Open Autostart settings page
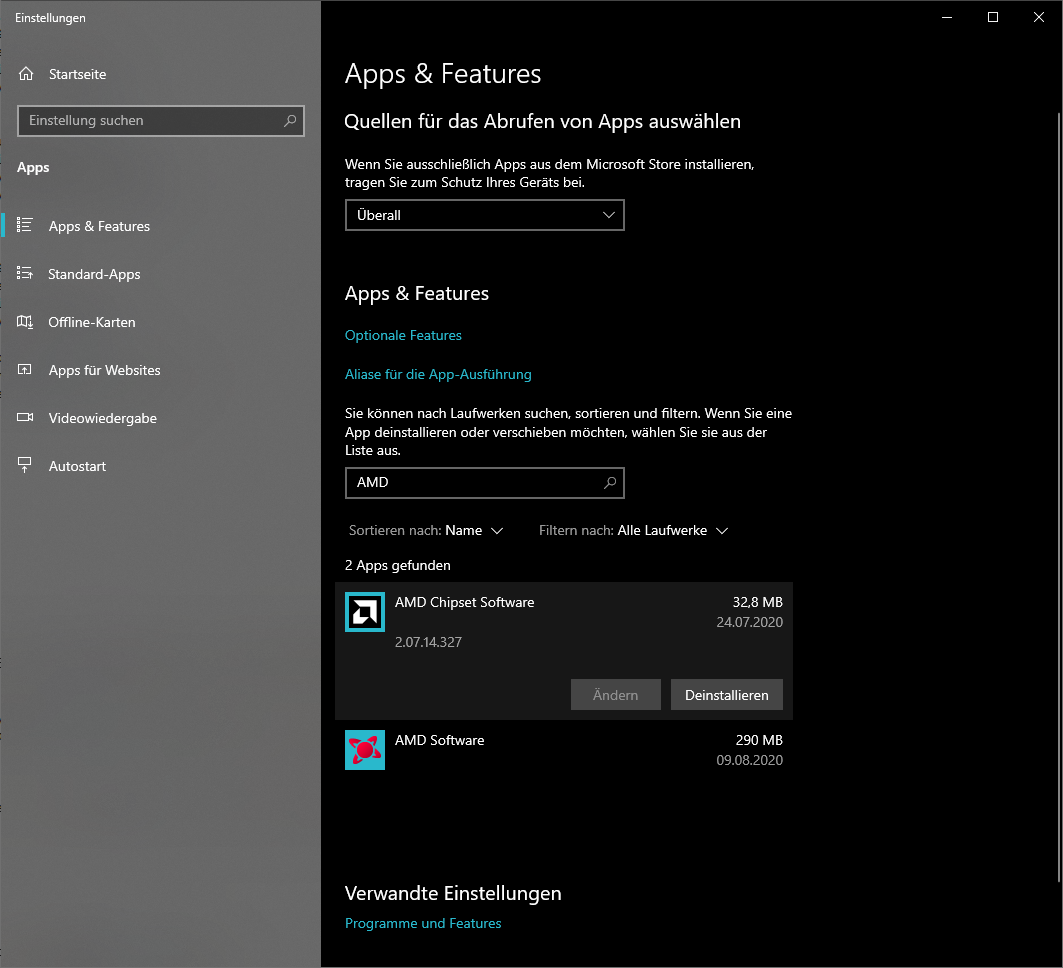 [77, 466]
